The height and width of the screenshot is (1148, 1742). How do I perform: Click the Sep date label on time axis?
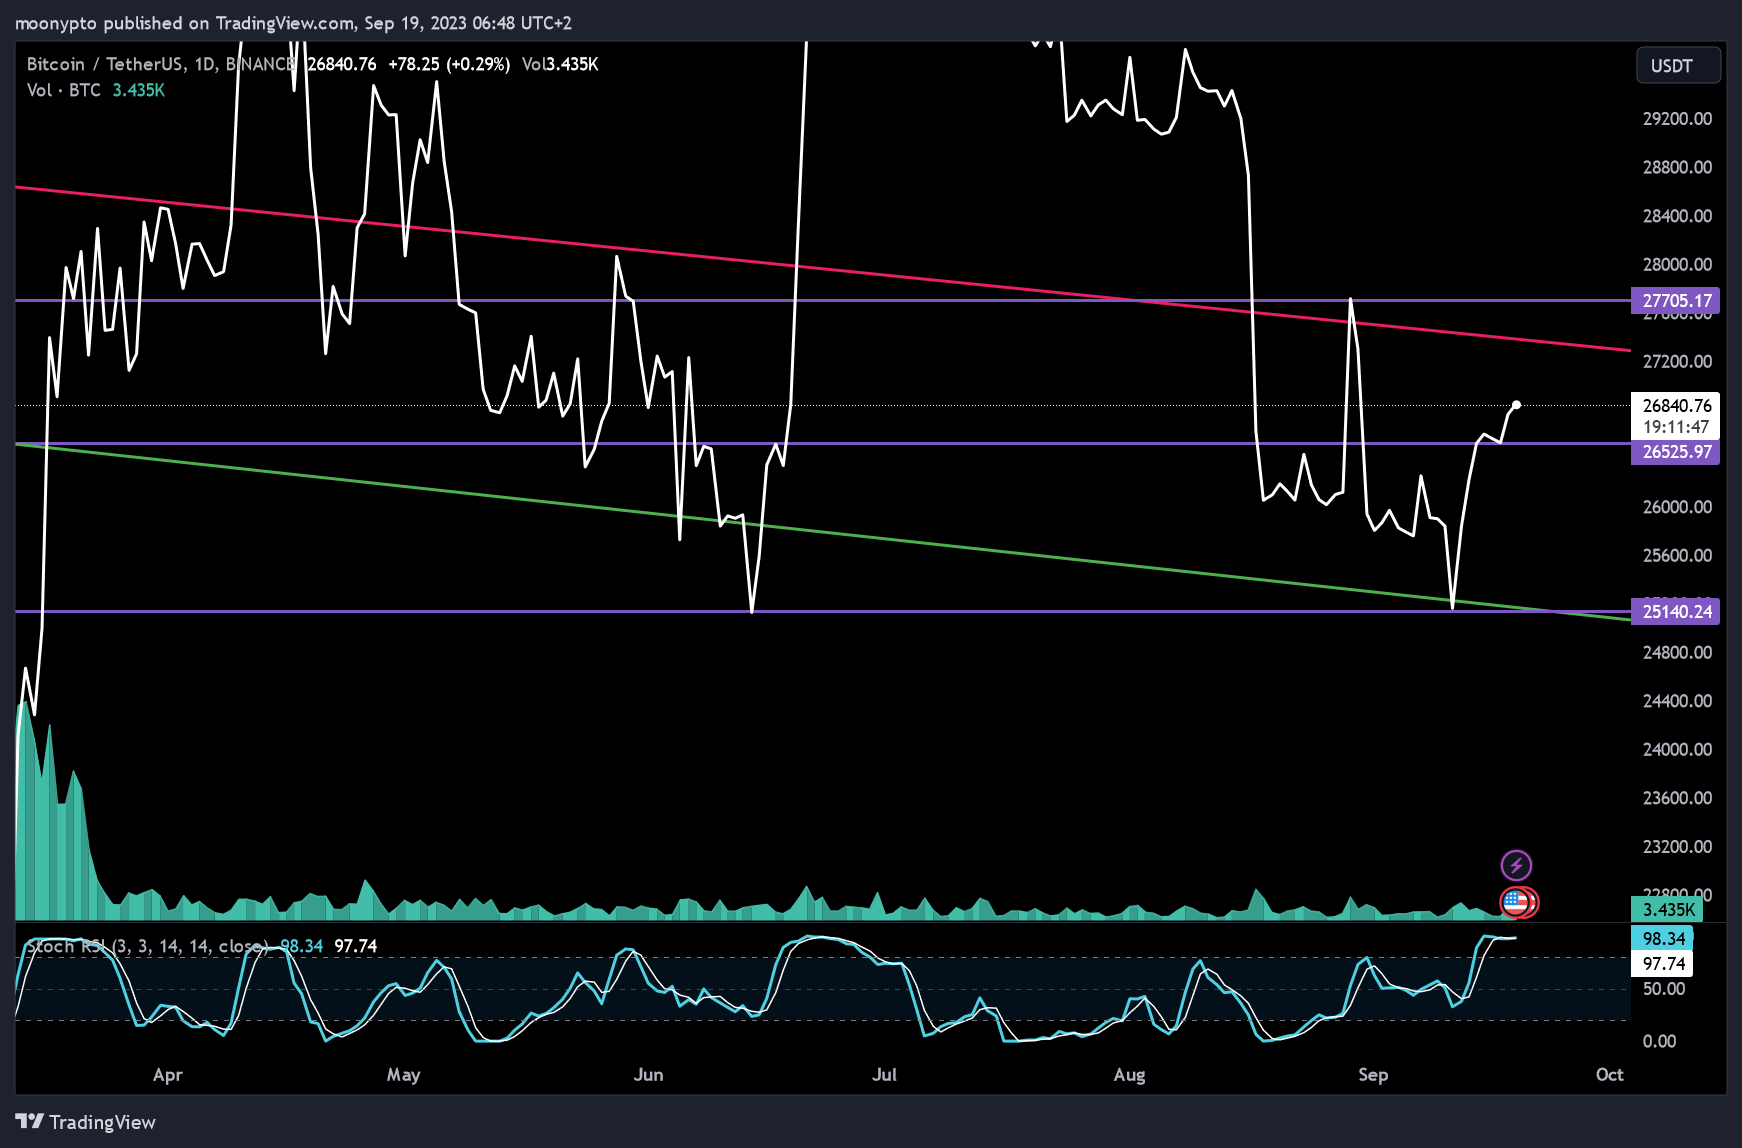click(x=1373, y=1075)
